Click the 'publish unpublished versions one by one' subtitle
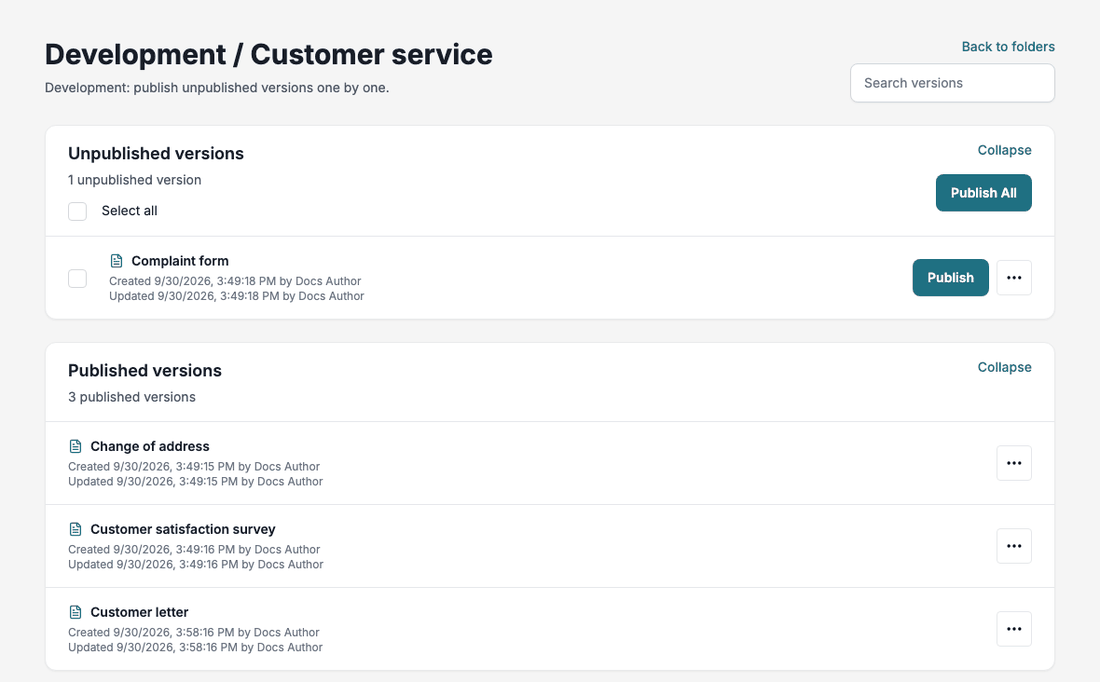This screenshot has width=1100, height=682. 217,88
